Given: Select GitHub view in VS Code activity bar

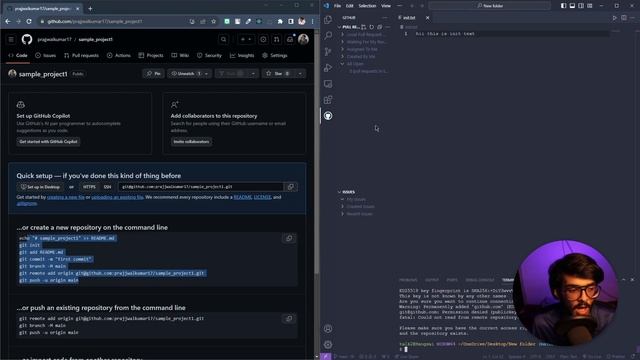Looking at the screenshot, I should point(328,116).
